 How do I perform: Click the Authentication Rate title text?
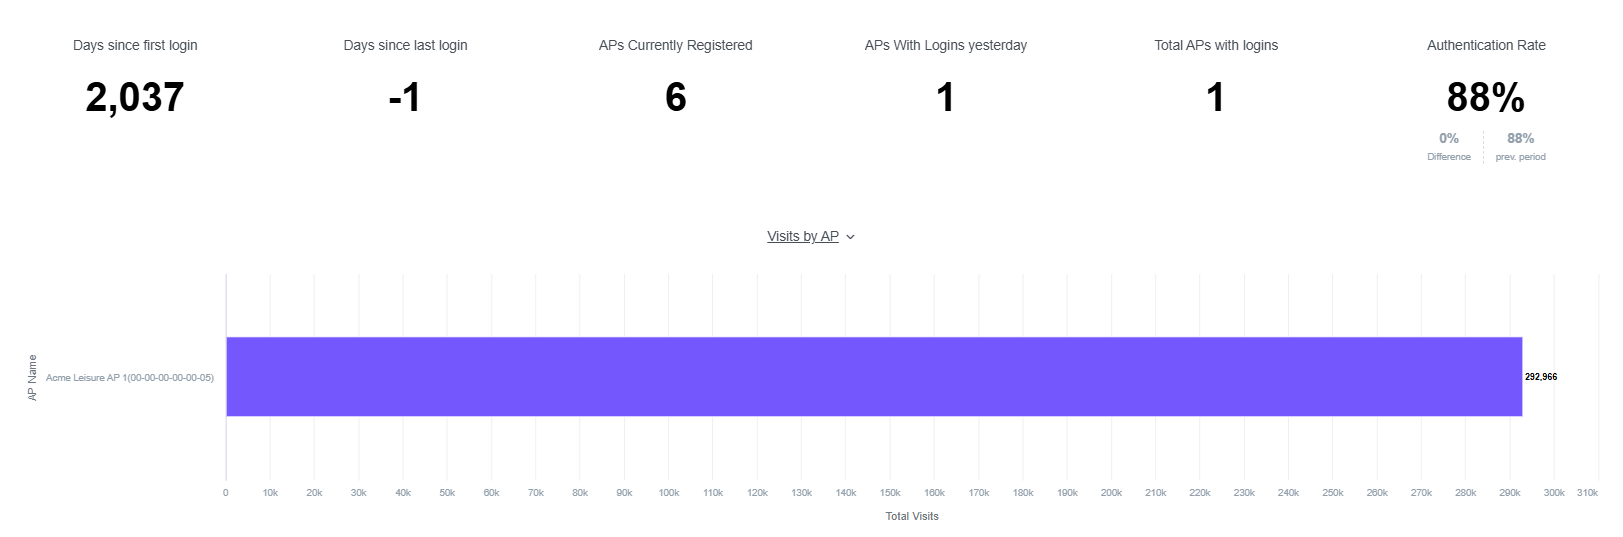[1486, 45]
